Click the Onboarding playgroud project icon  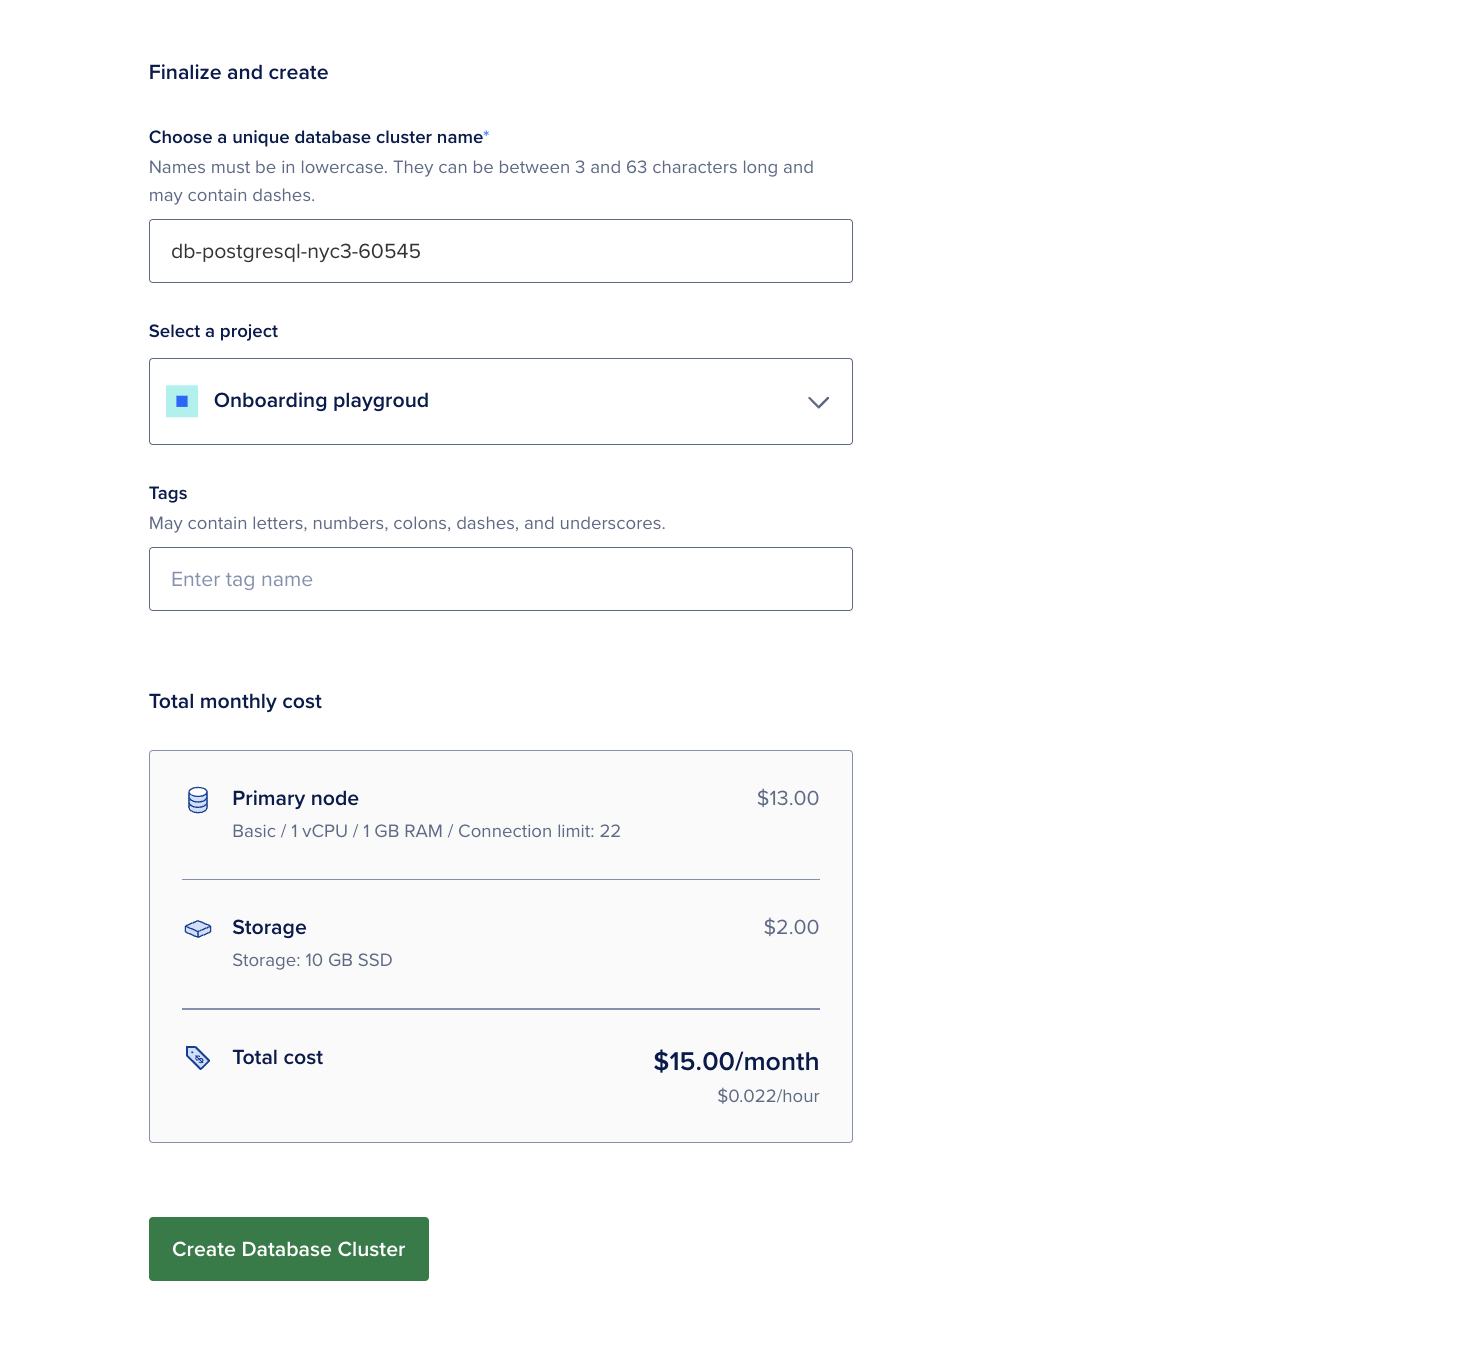[x=182, y=401]
